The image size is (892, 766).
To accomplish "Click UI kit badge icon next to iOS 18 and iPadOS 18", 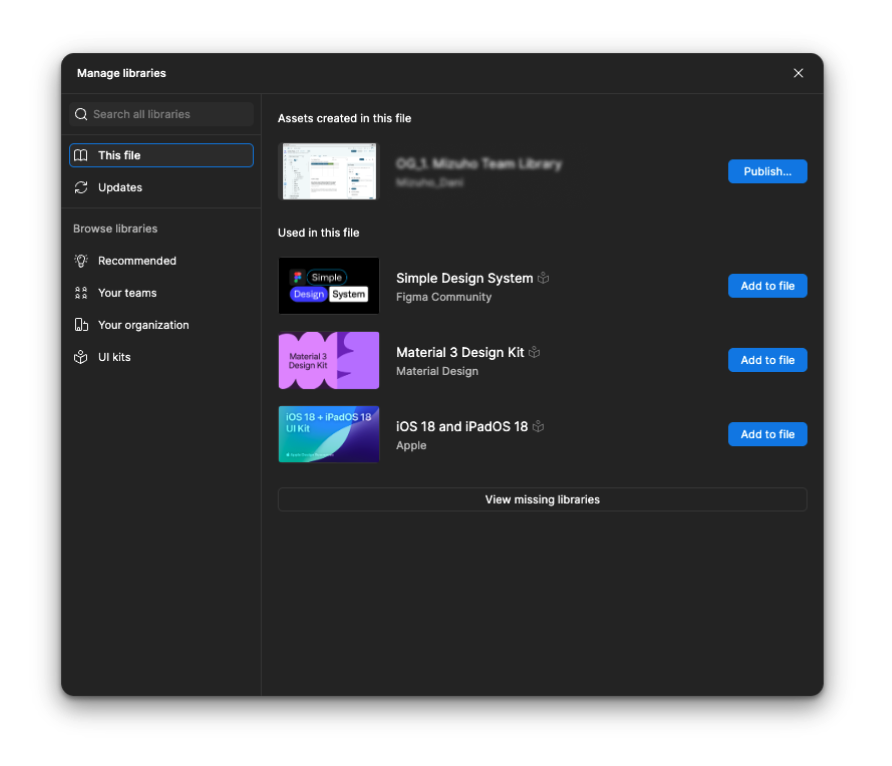I will coord(538,427).
